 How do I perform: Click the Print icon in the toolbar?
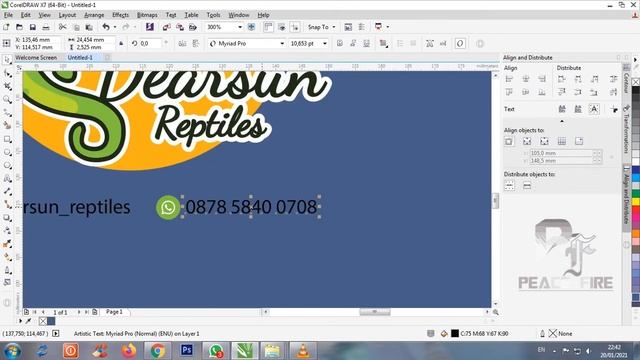click(x=46, y=27)
